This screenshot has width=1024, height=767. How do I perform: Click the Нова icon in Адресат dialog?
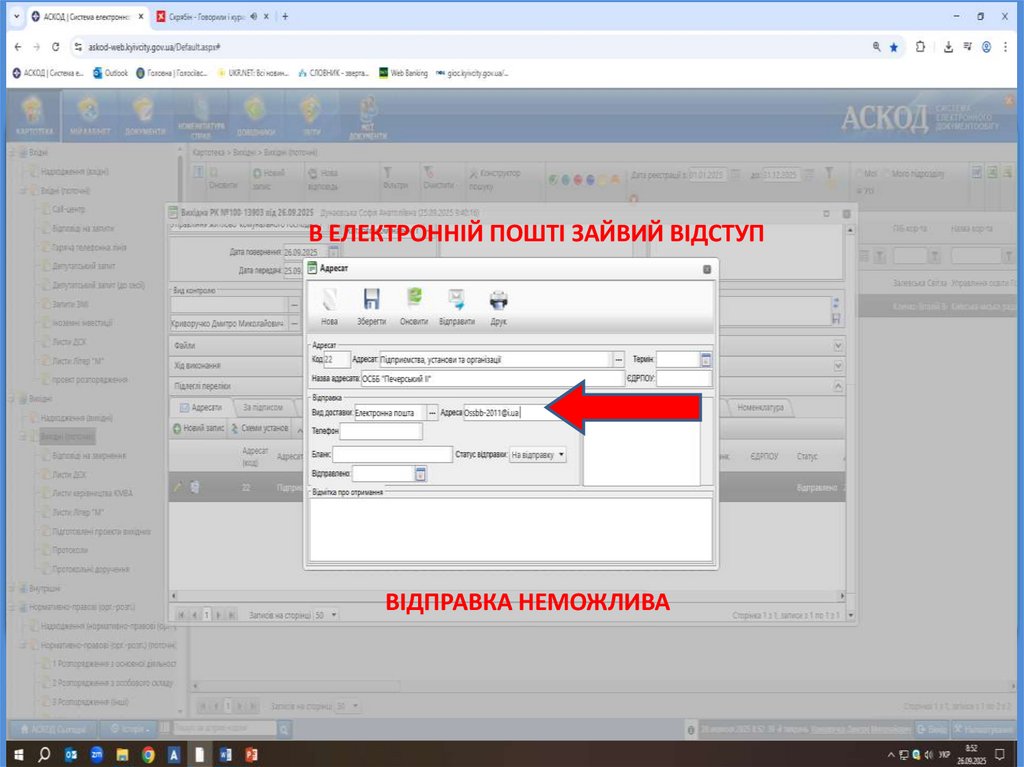[x=330, y=306]
